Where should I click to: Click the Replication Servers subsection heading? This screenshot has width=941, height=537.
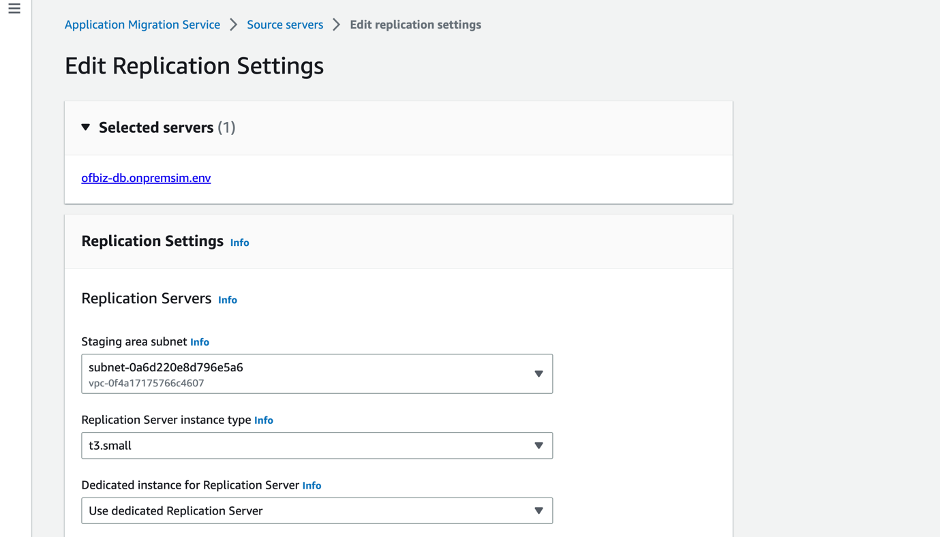point(146,299)
